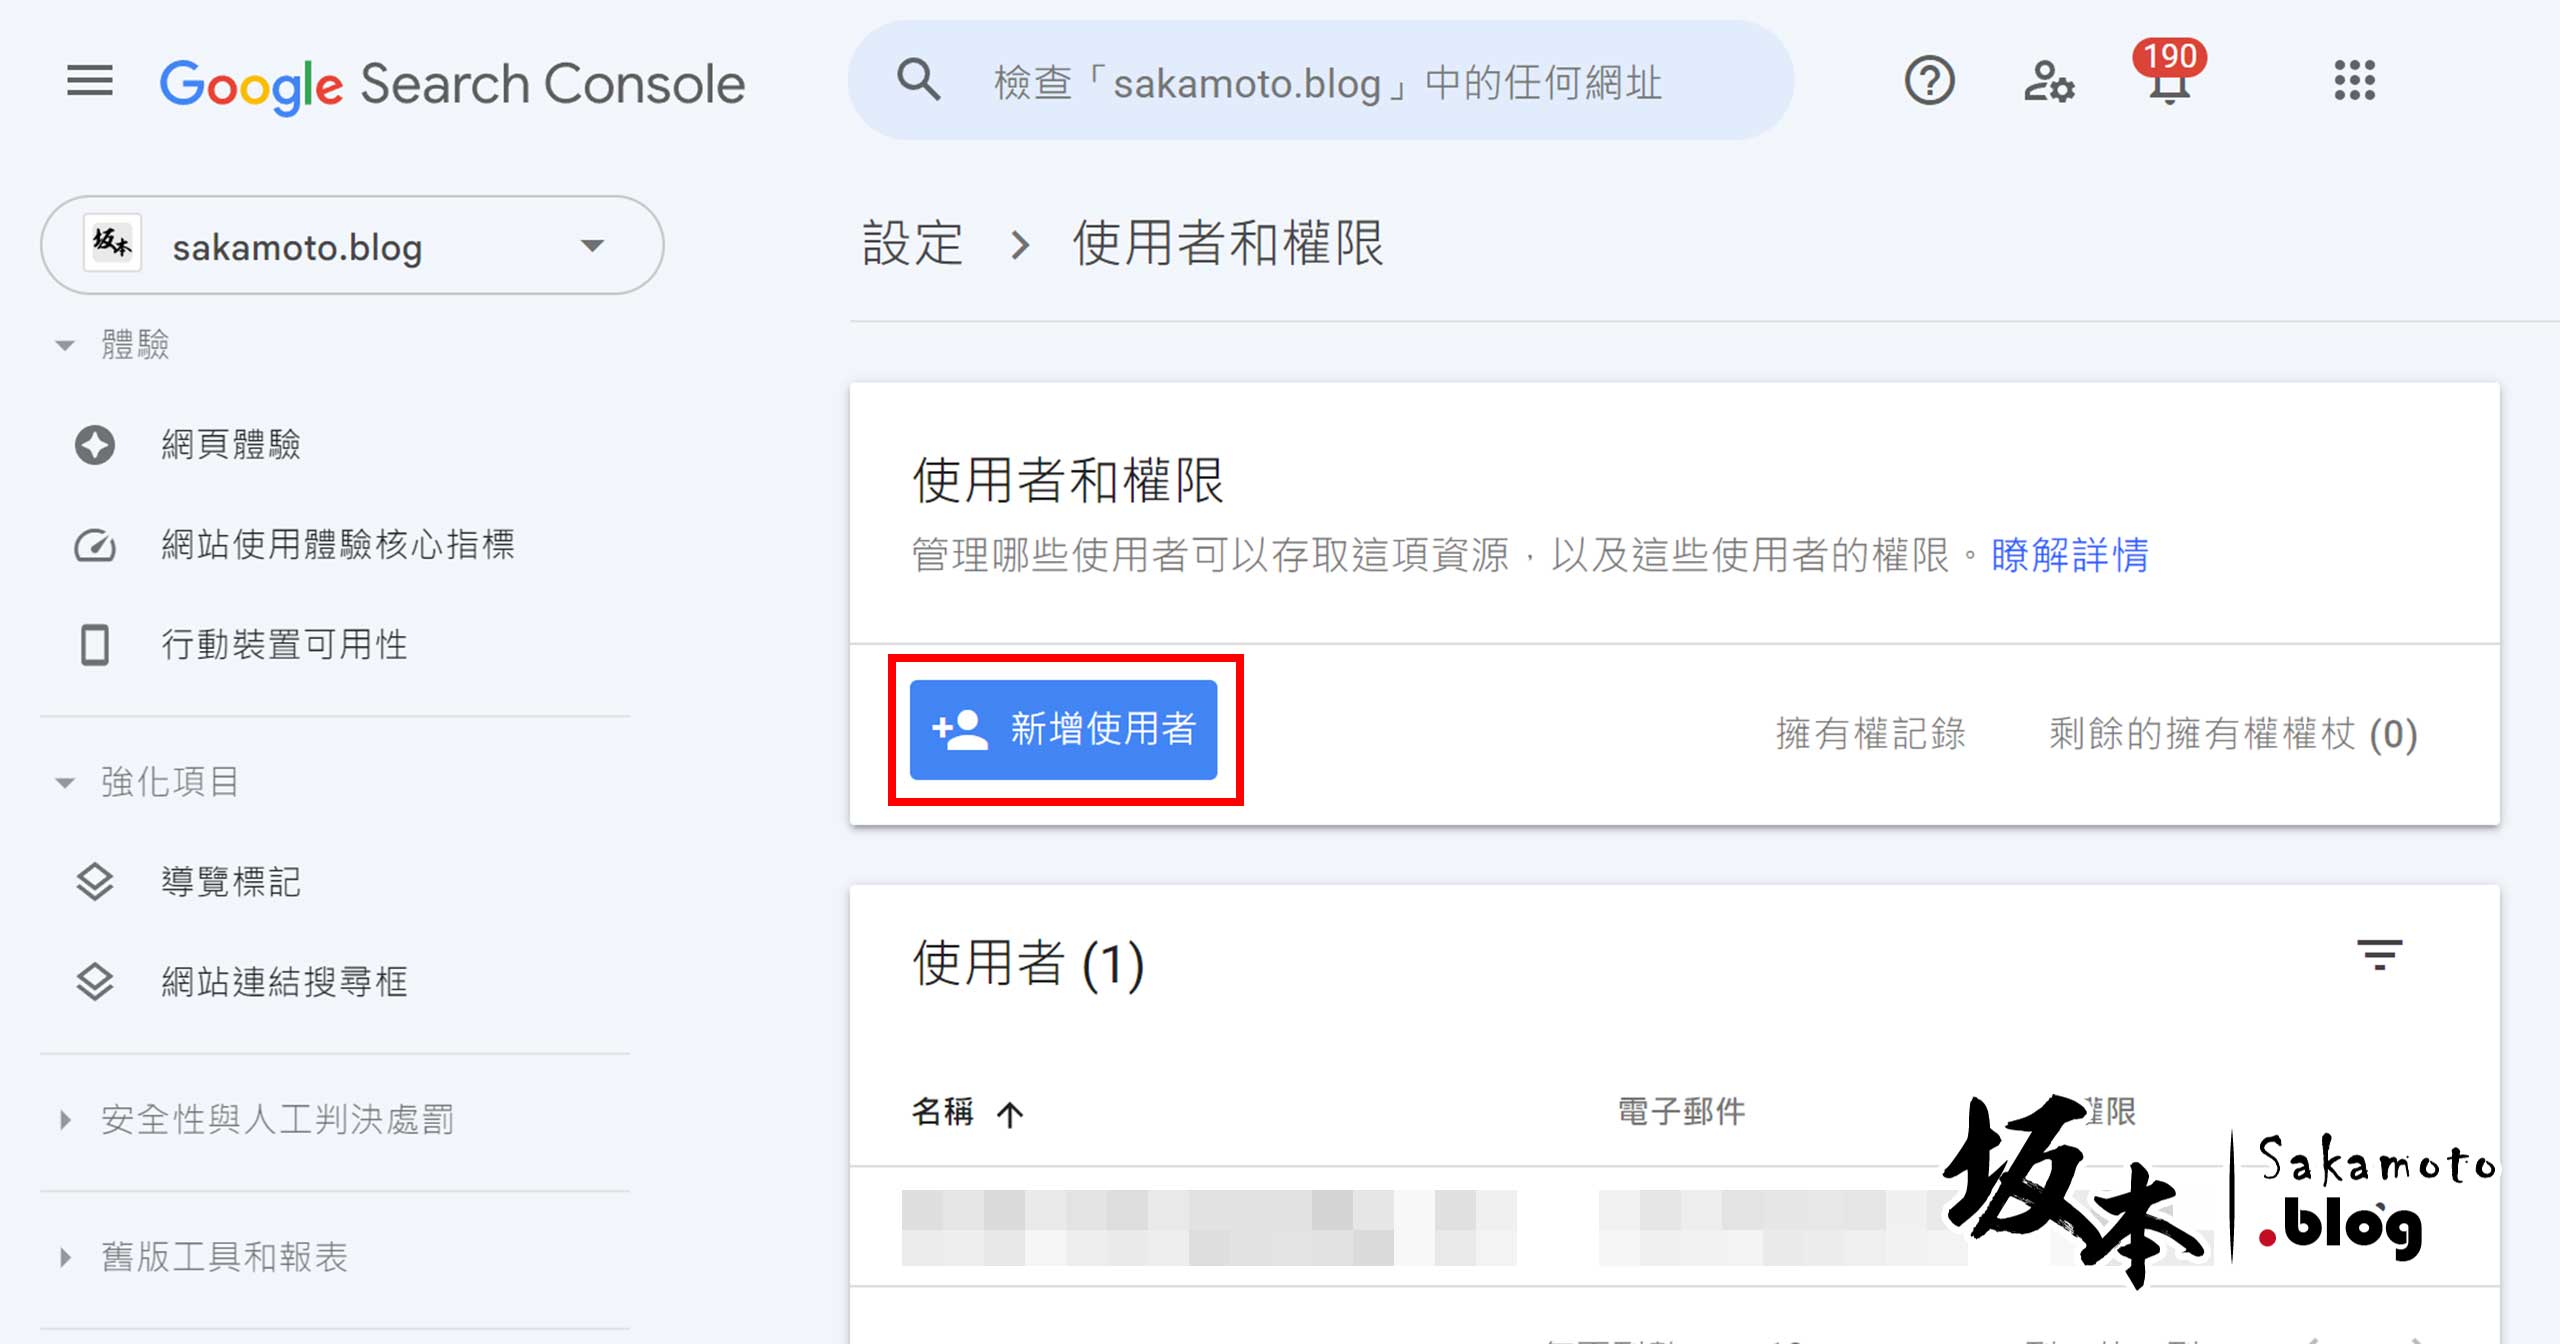Click the 新增使用者 button
This screenshot has width=2560, height=1344.
tap(1063, 729)
